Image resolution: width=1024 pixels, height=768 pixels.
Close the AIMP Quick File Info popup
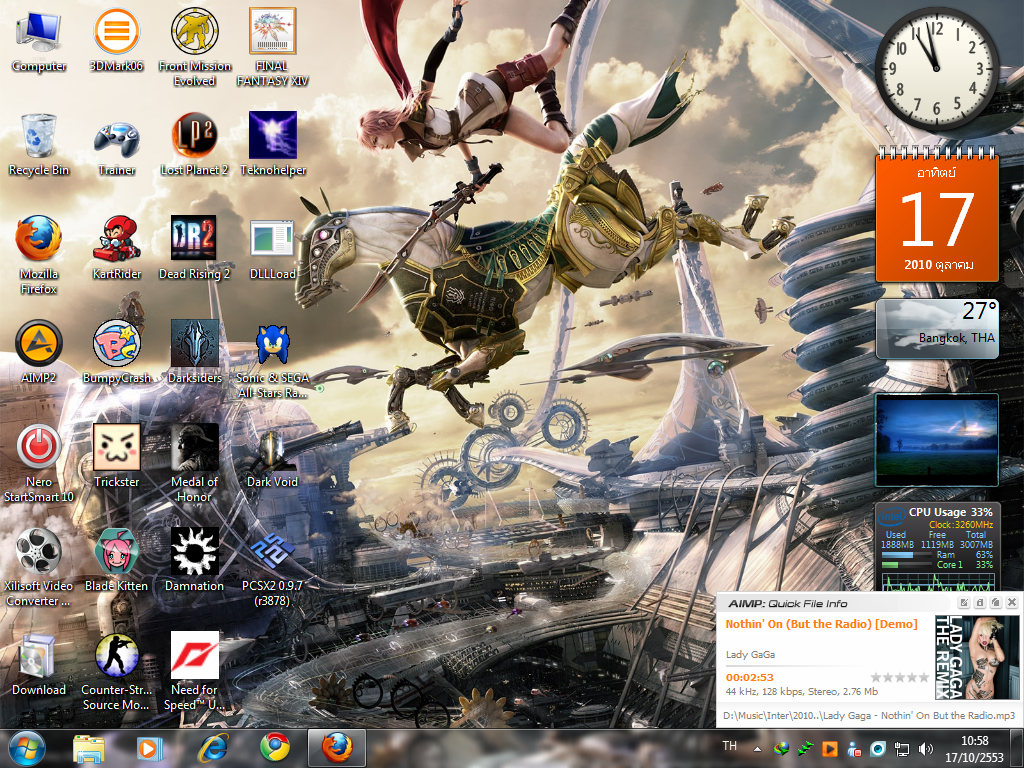1012,603
